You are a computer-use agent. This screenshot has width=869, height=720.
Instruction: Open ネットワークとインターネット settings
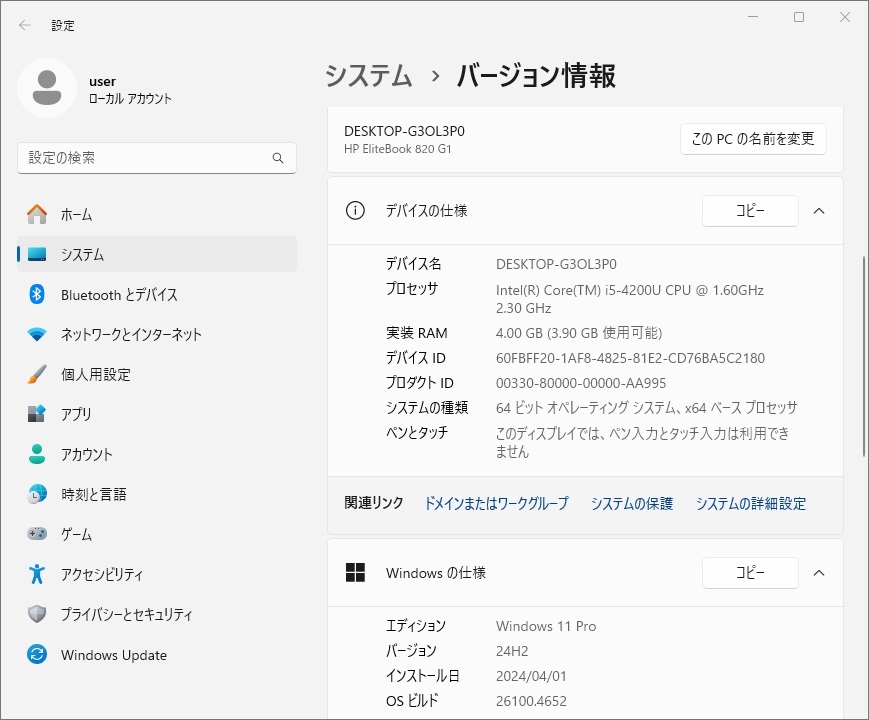click(x=157, y=334)
